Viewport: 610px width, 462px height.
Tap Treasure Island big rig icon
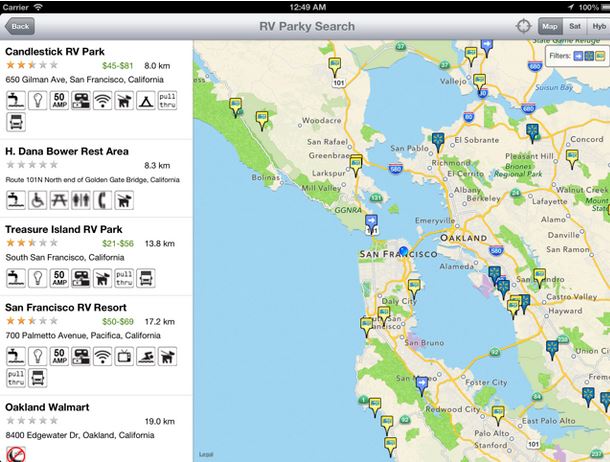146,278
